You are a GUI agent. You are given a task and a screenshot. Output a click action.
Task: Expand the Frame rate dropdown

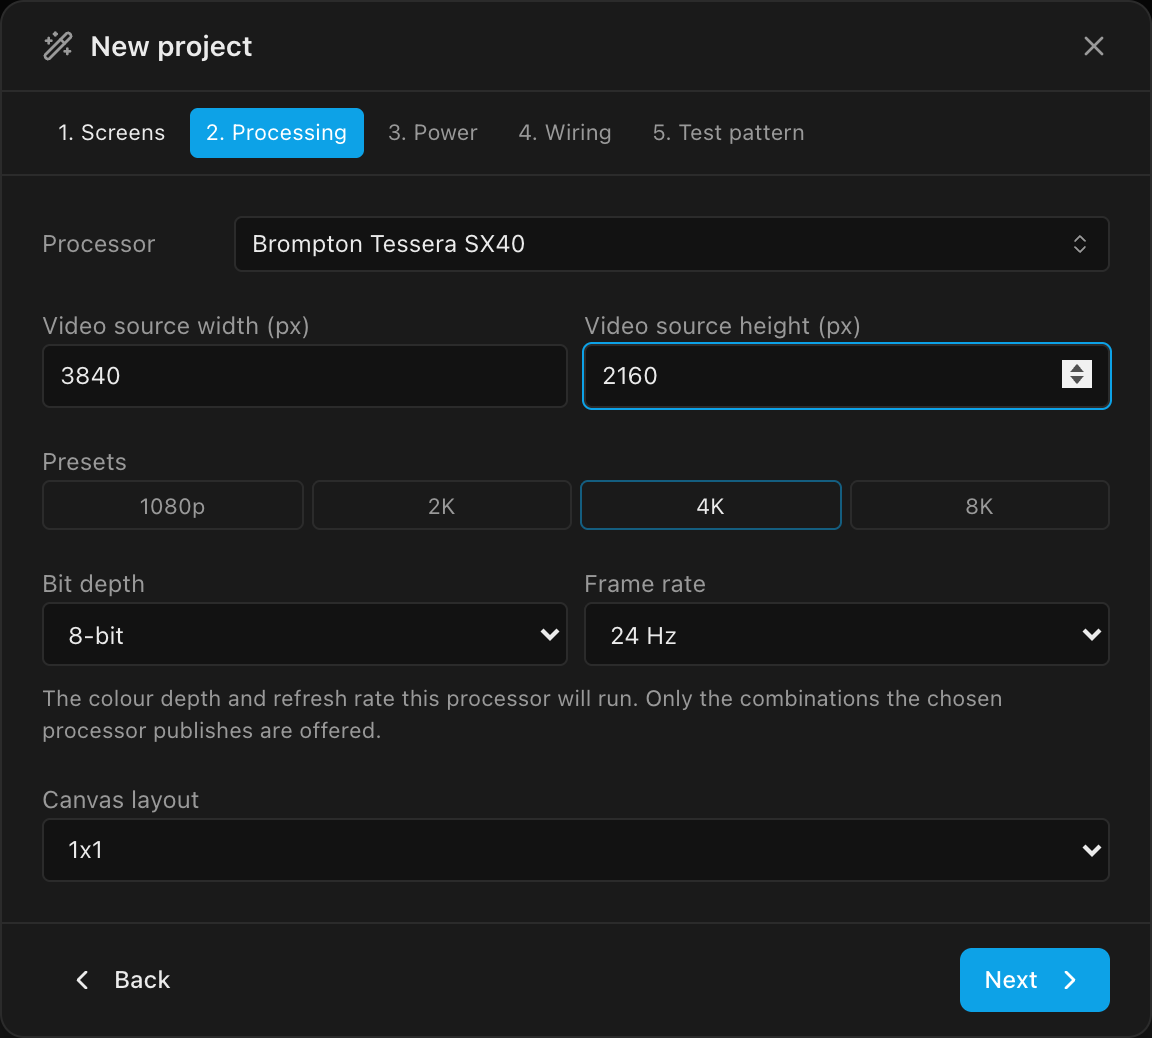tap(846, 635)
